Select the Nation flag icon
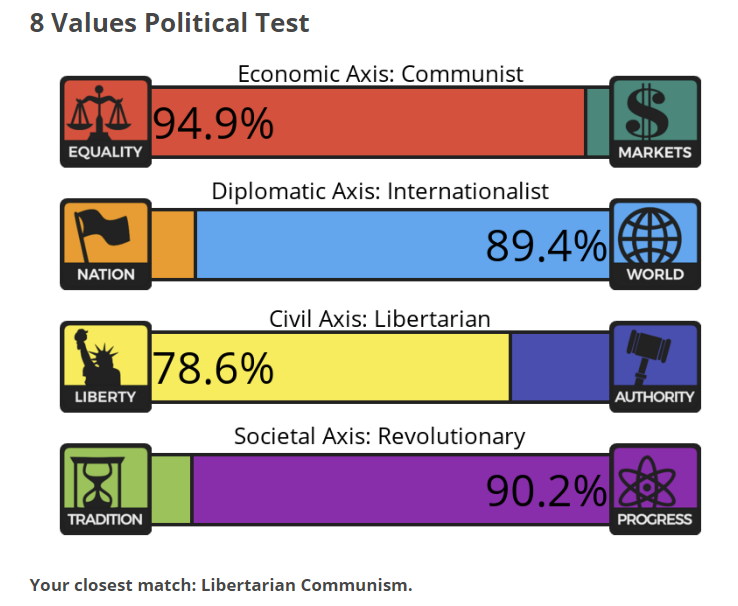This screenshot has width=738, height=606. click(x=105, y=235)
